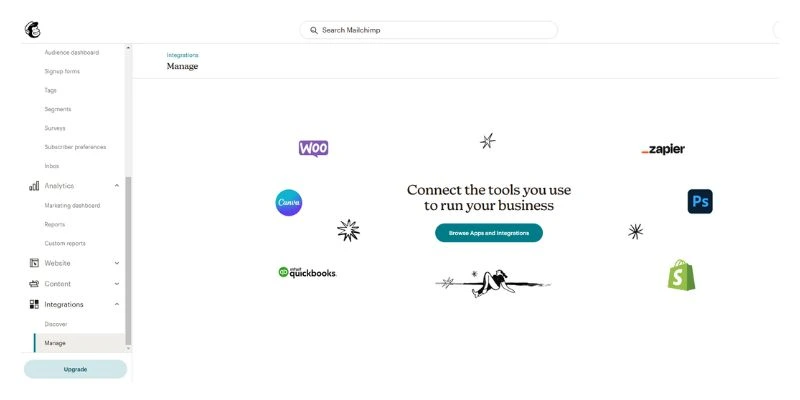800x400 pixels.
Task: Collapse the Analytics section chevron
Action: click(117, 186)
